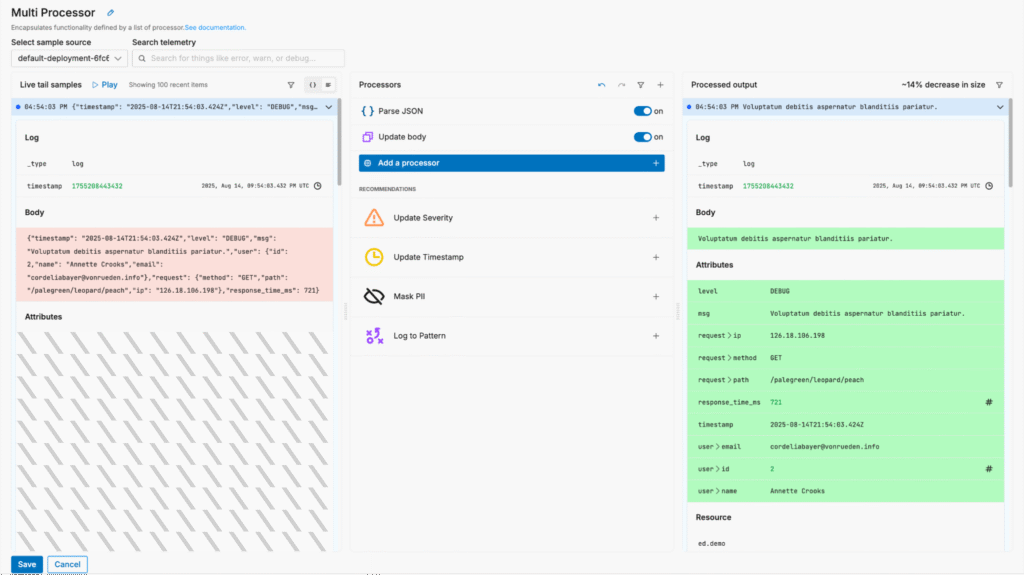Add the Update Severity recommendation
The height and width of the screenshot is (575, 1024).
coord(656,218)
